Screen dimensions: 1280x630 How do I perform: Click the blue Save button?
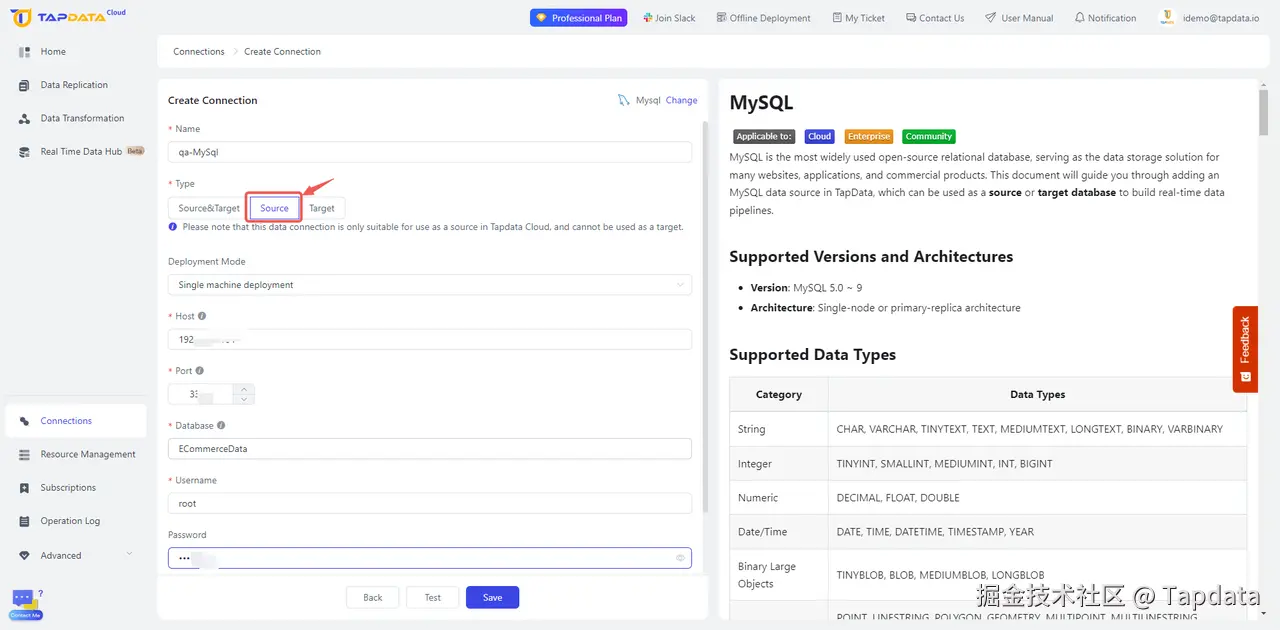pyautogui.click(x=492, y=597)
